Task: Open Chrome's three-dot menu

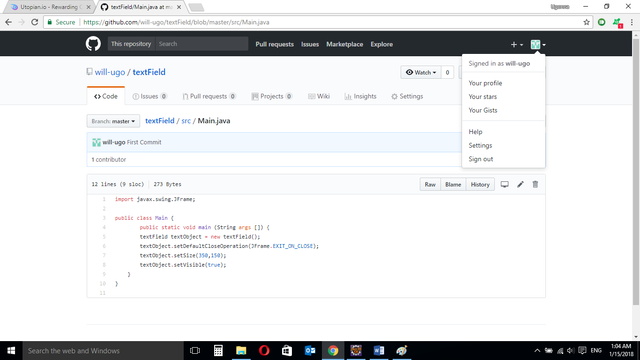Action: (x=631, y=22)
